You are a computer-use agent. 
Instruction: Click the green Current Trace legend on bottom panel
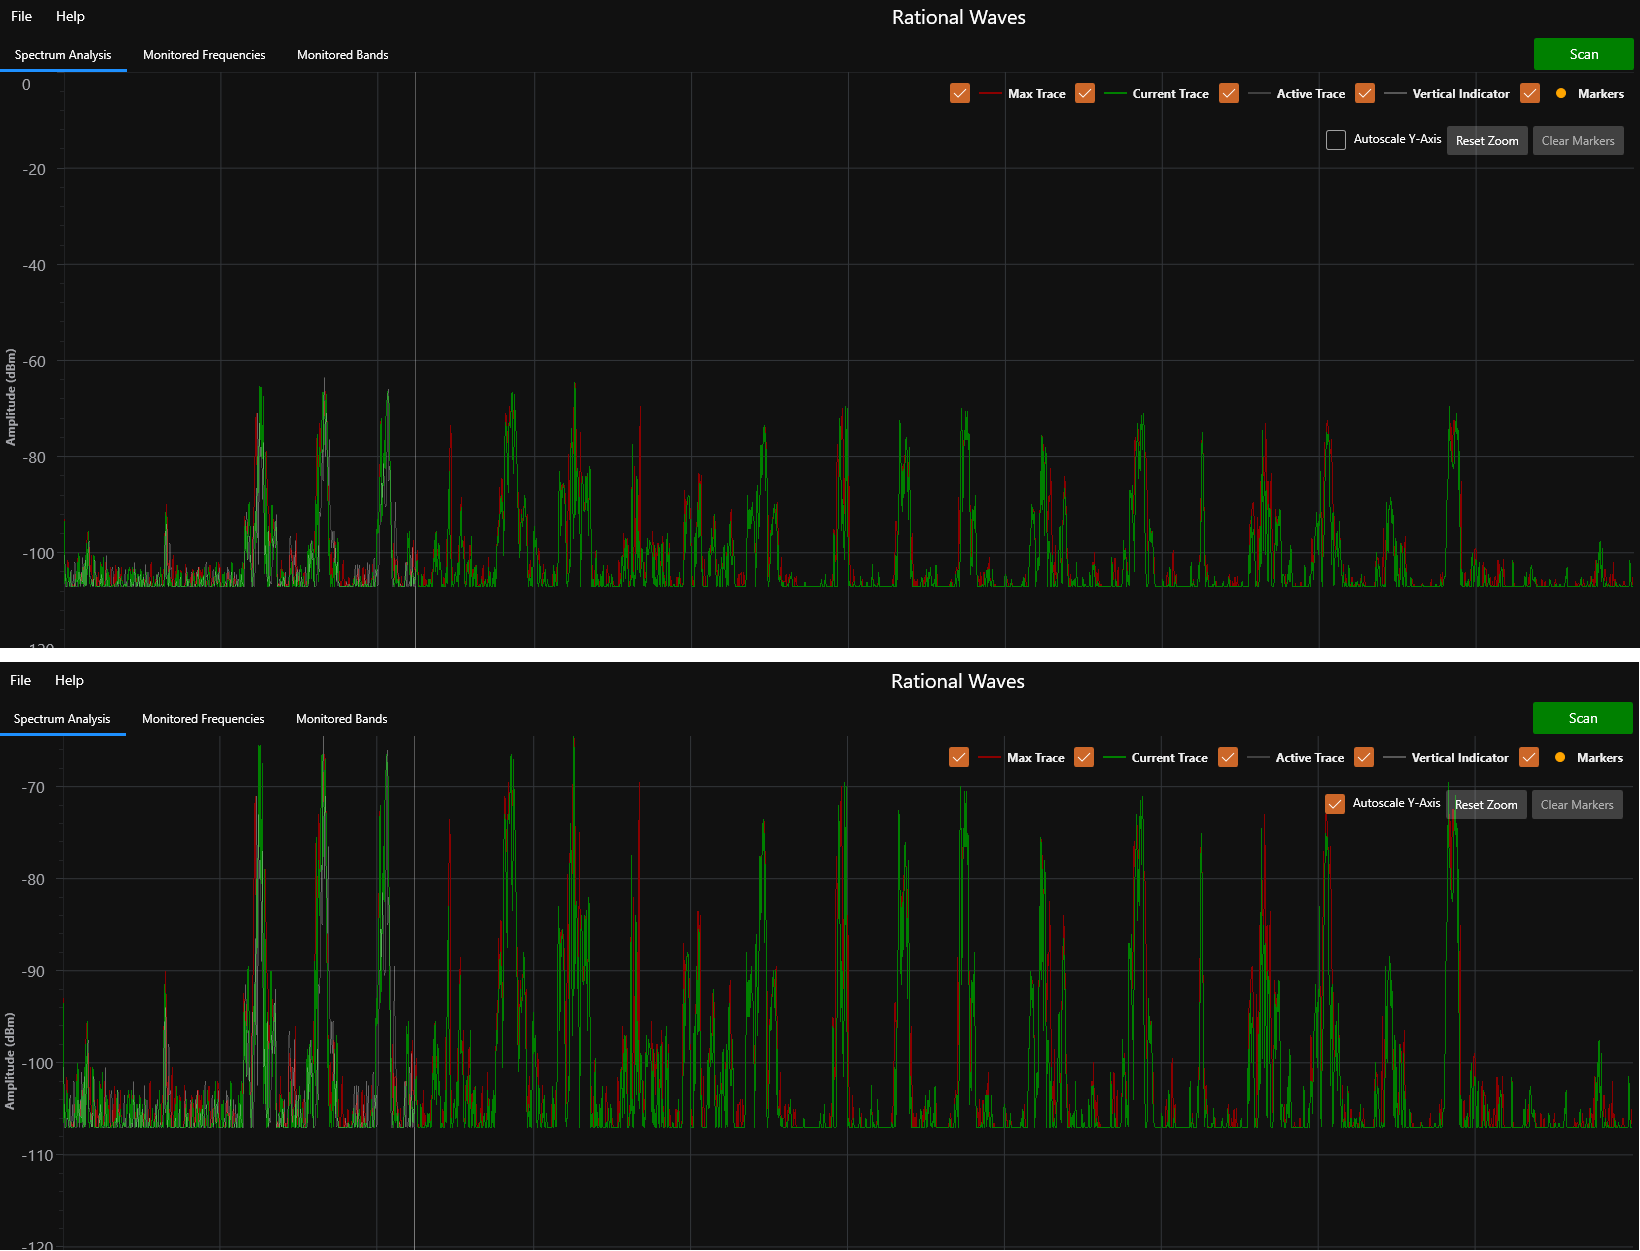(1113, 757)
